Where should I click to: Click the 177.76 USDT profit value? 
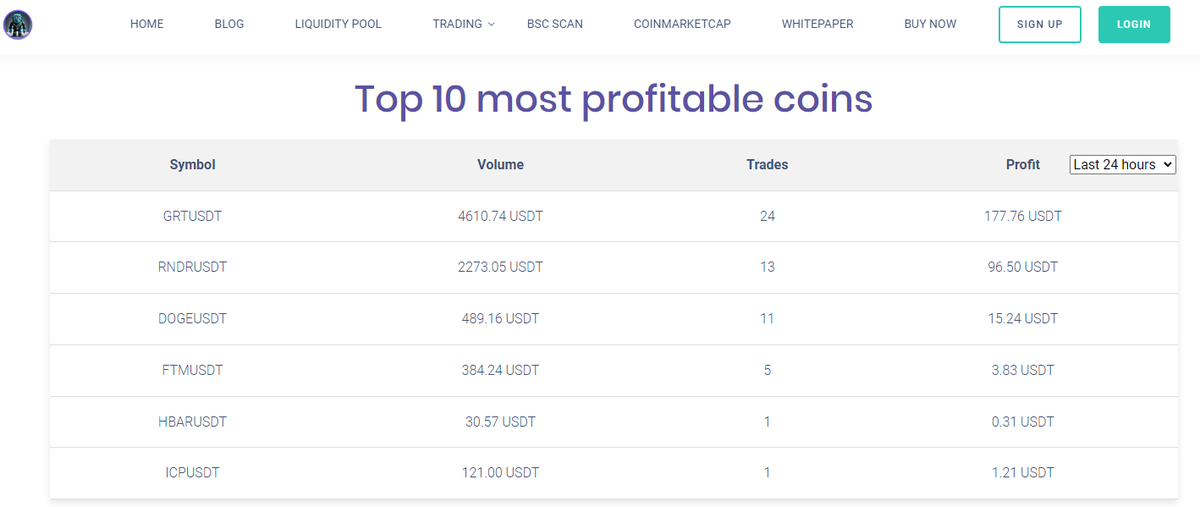tap(1023, 216)
